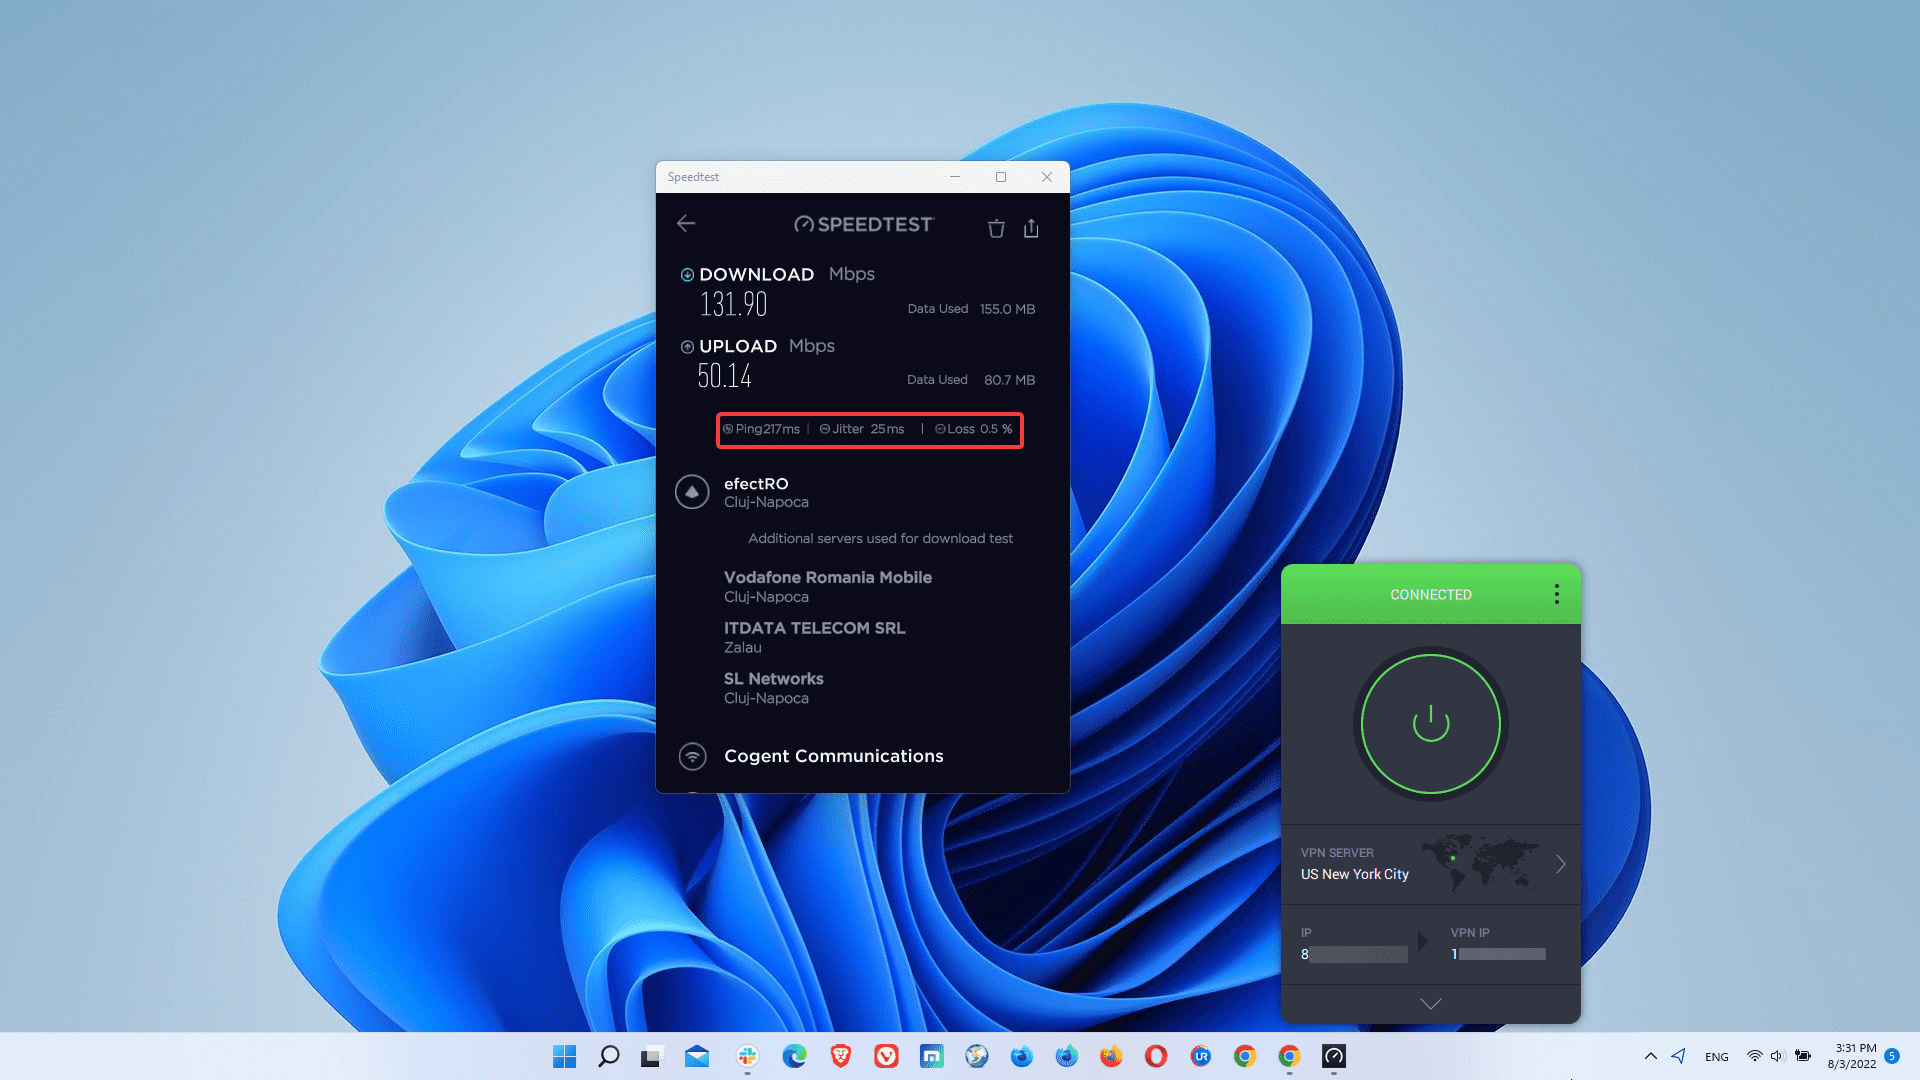The width and height of the screenshot is (1920, 1080).
Task: Open the clock and date panel
Action: (x=1853, y=1056)
